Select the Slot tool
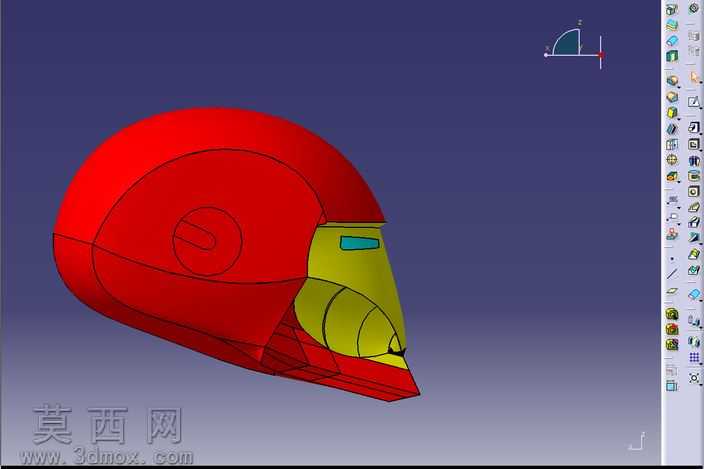Screen dimensions: 704x469 [x=694, y=223]
